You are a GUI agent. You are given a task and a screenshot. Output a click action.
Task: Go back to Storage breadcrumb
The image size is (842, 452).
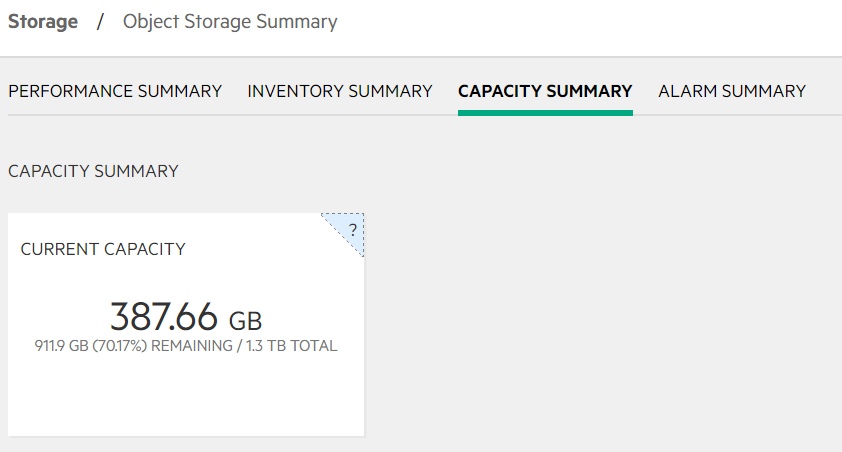pos(43,21)
